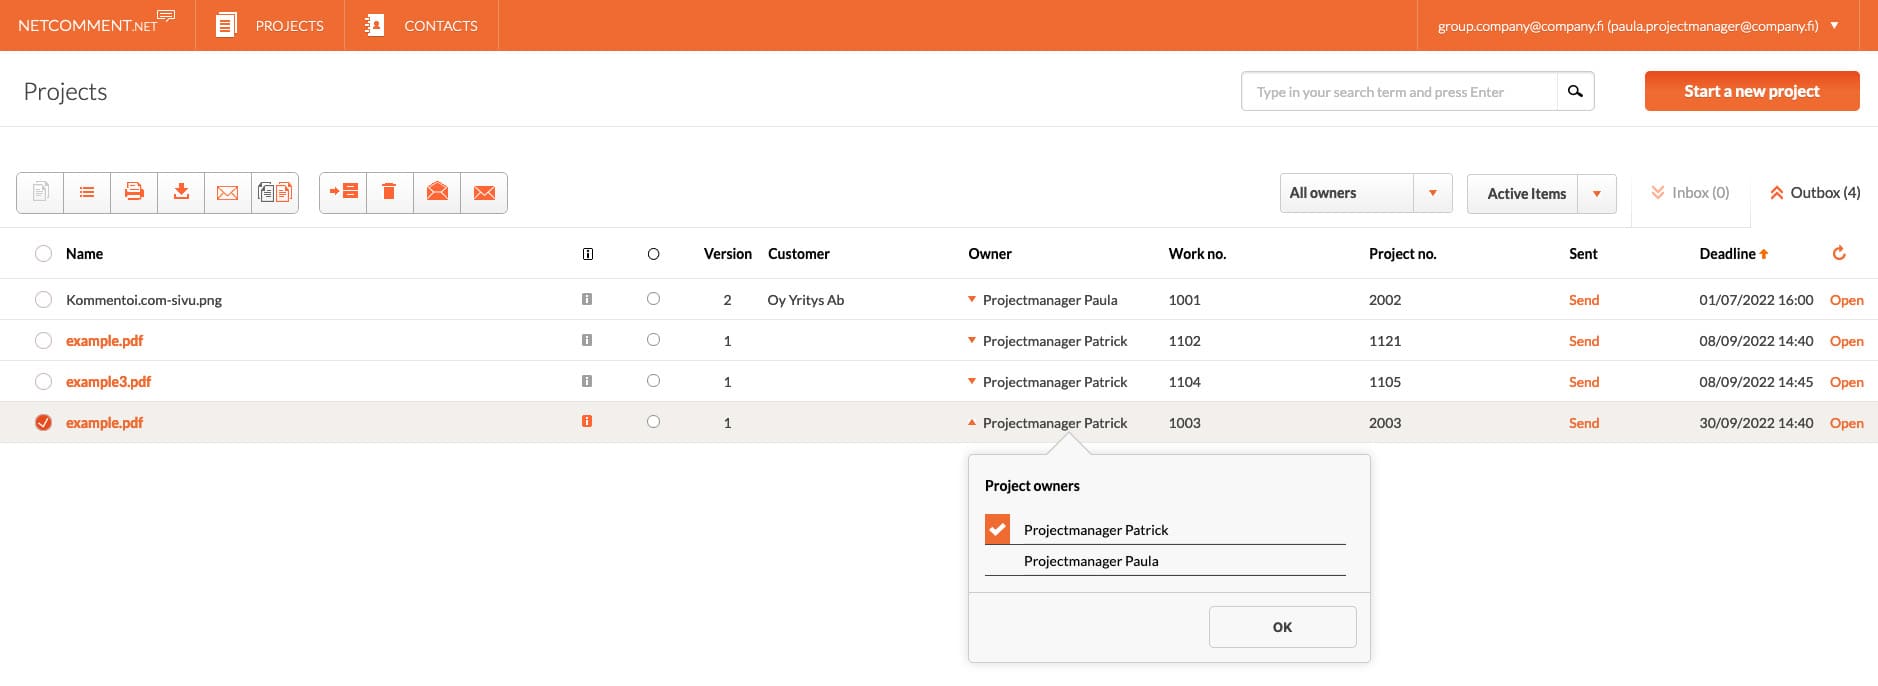Open the Contacts menu
The image size is (1878, 686).
point(421,25)
